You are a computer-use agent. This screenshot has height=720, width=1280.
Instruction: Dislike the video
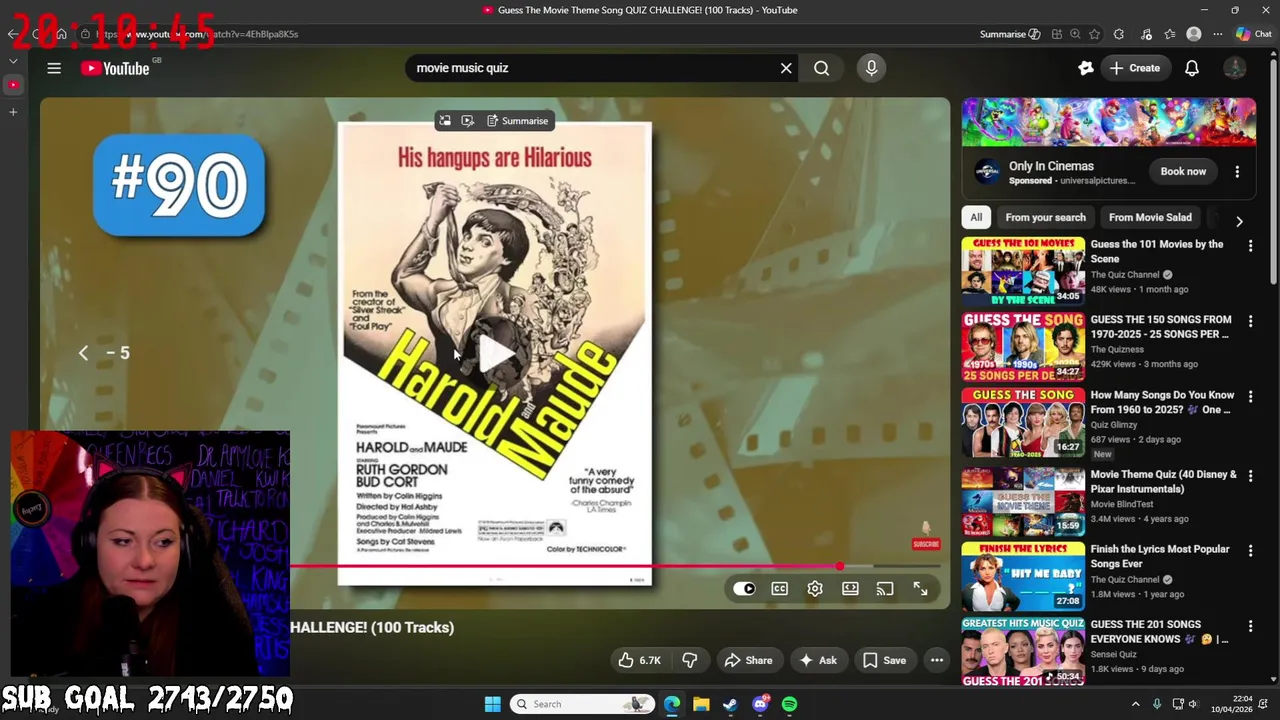coord(689,660)
